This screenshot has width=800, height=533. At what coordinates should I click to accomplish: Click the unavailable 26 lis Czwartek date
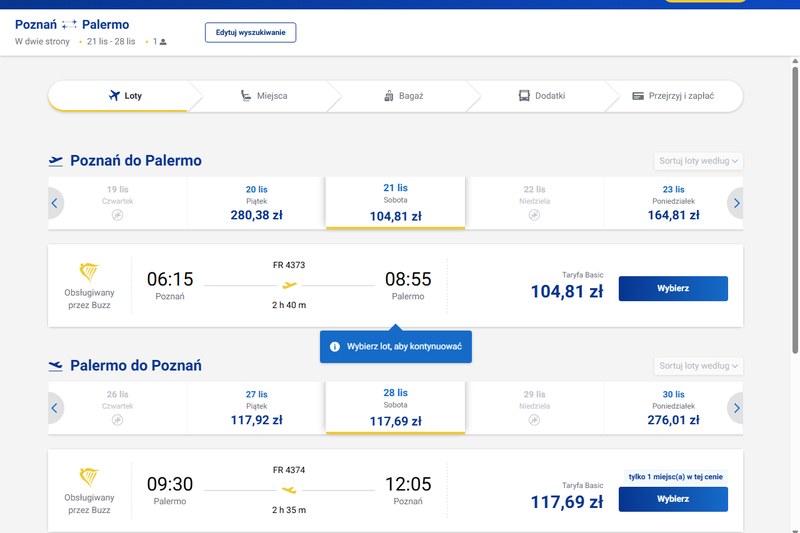click(x=117, y=408)
